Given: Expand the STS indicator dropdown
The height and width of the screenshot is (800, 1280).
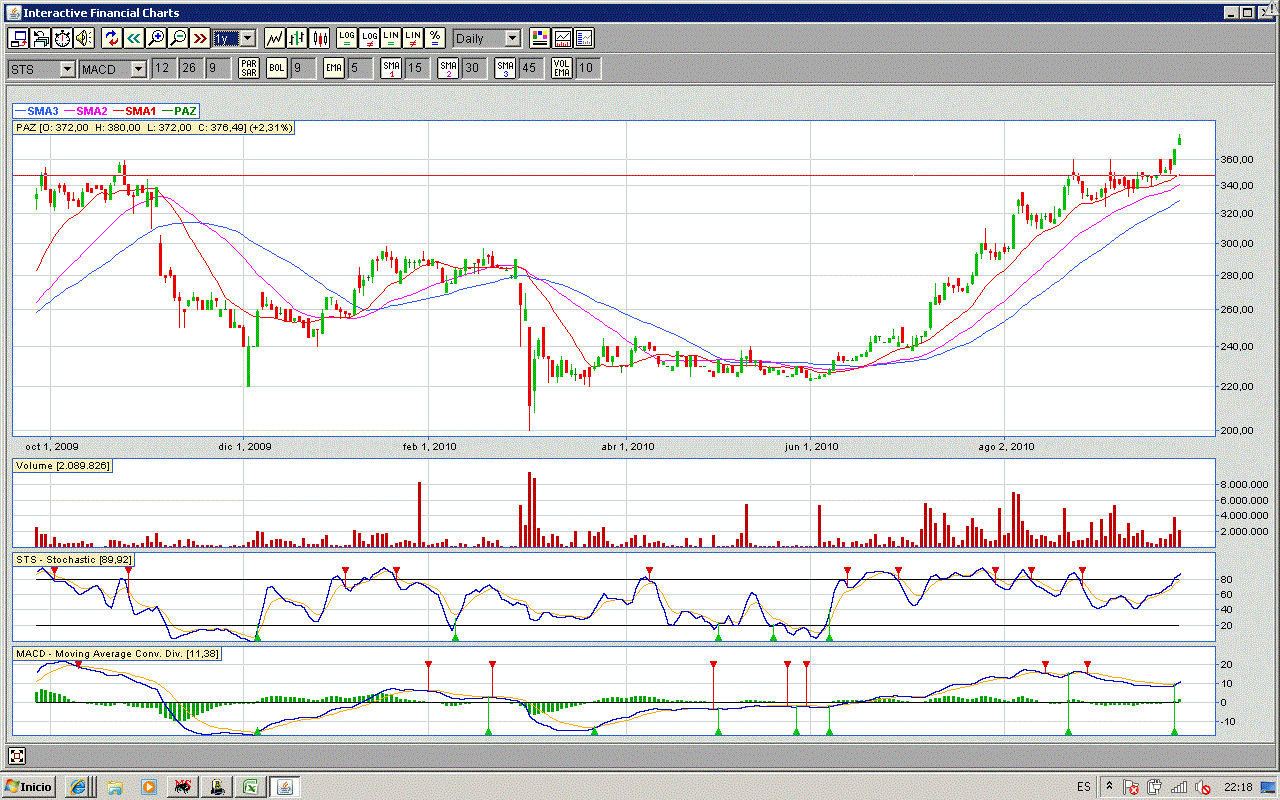Looking at the screenshot, I should (67, 68).
